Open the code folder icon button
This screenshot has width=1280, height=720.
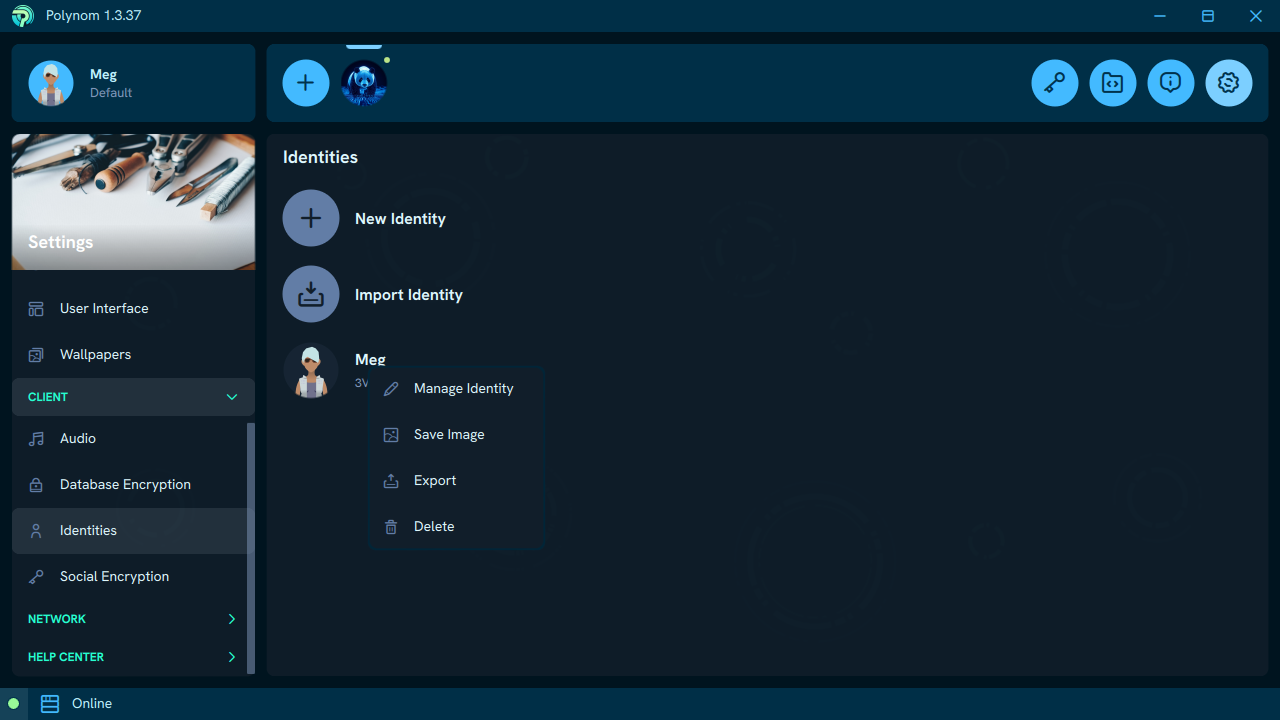pyautogui.click(x=1112, y=83)
